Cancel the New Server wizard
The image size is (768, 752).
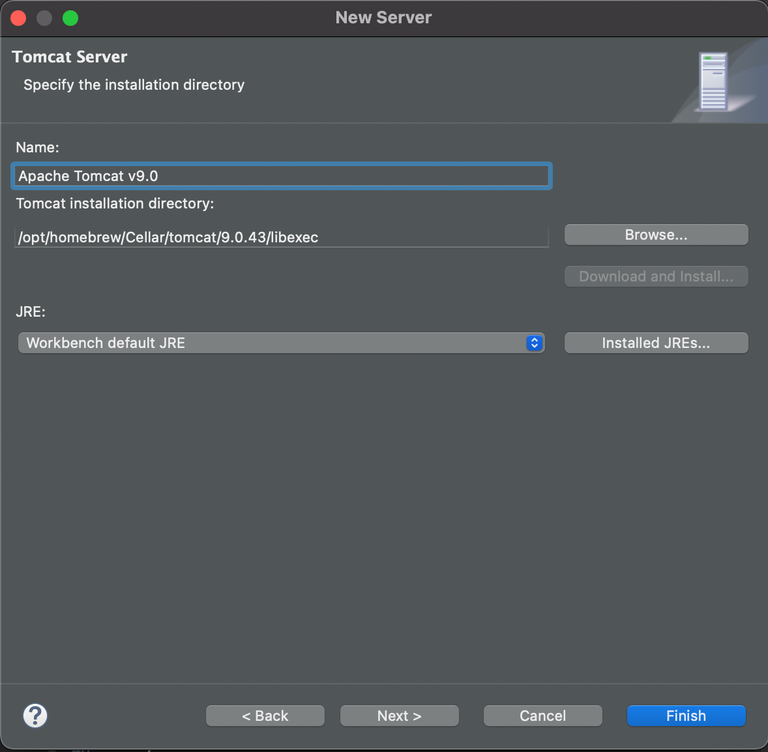pos(543,716)
